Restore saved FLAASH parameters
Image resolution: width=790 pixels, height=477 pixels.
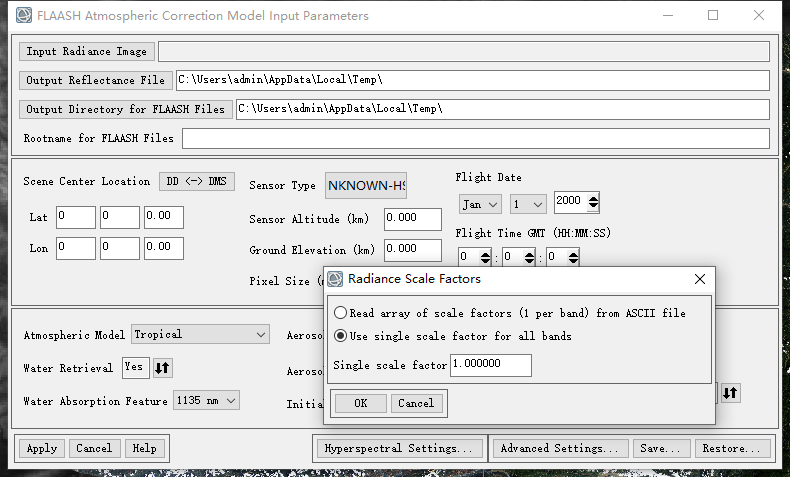click(732, 448)
